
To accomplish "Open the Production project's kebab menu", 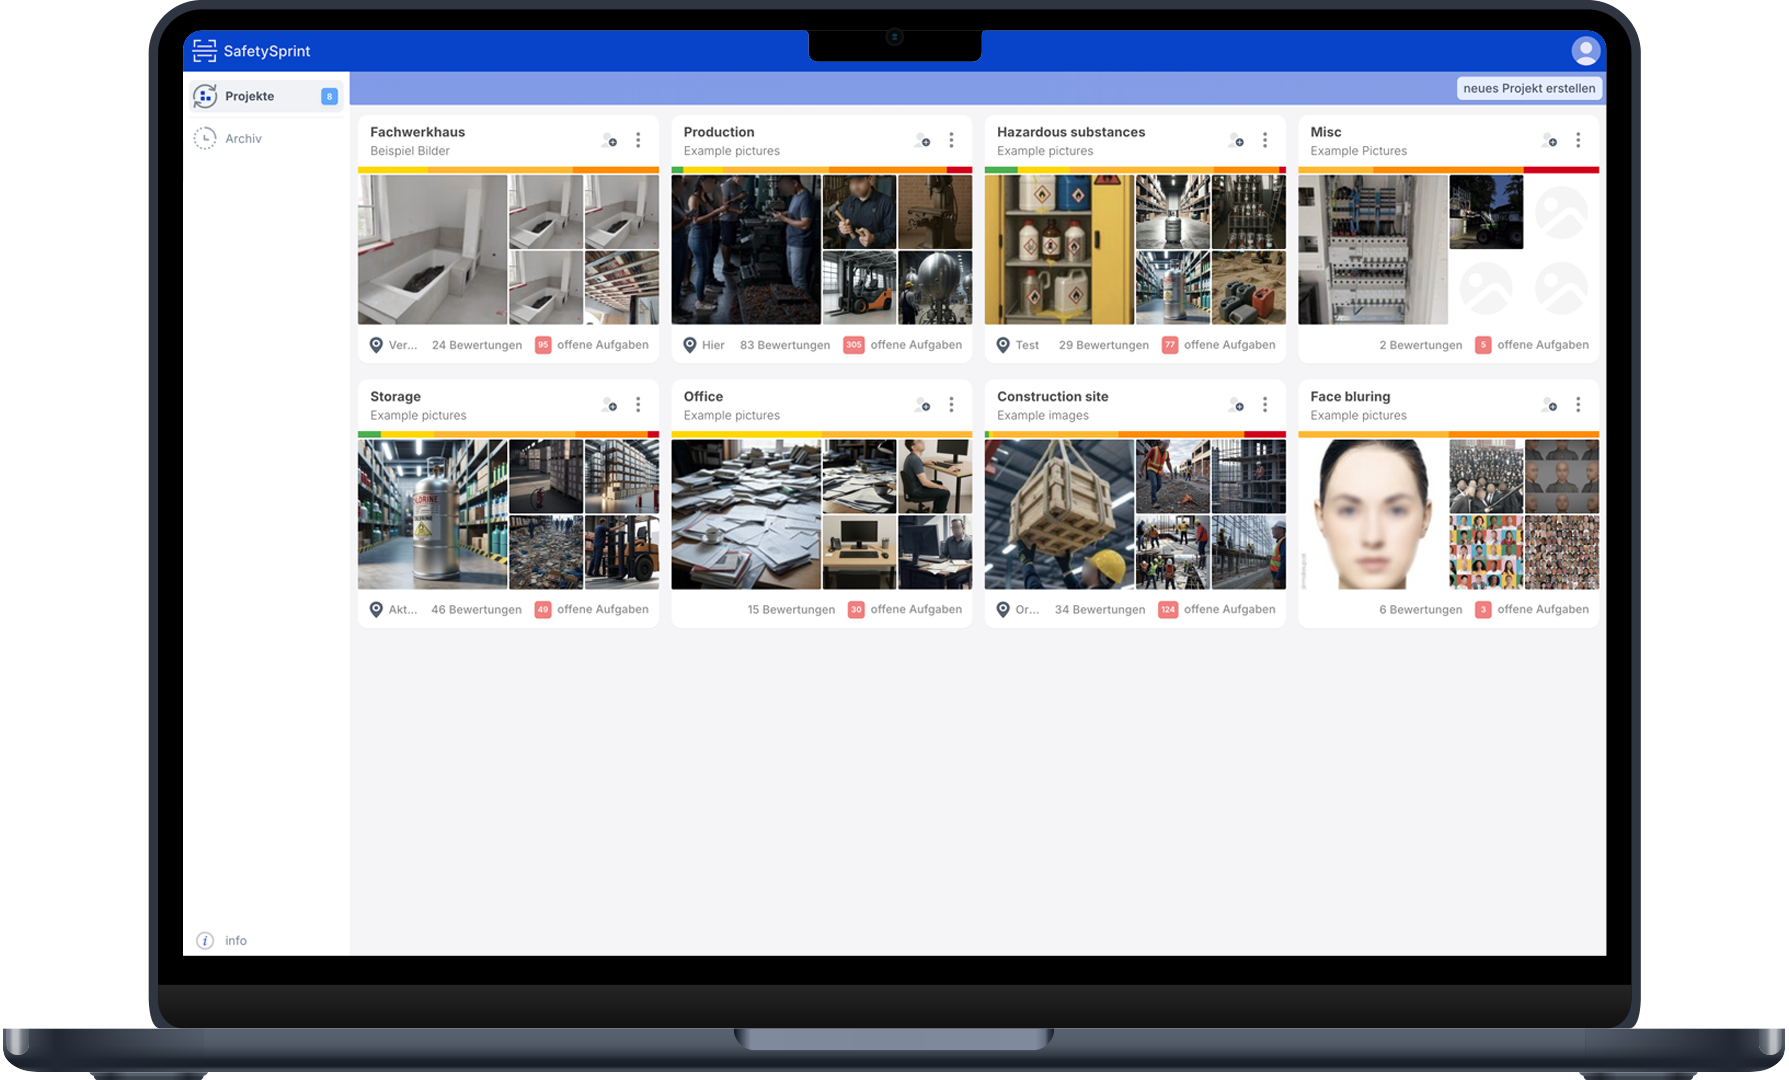I will (x=951, y=141).
